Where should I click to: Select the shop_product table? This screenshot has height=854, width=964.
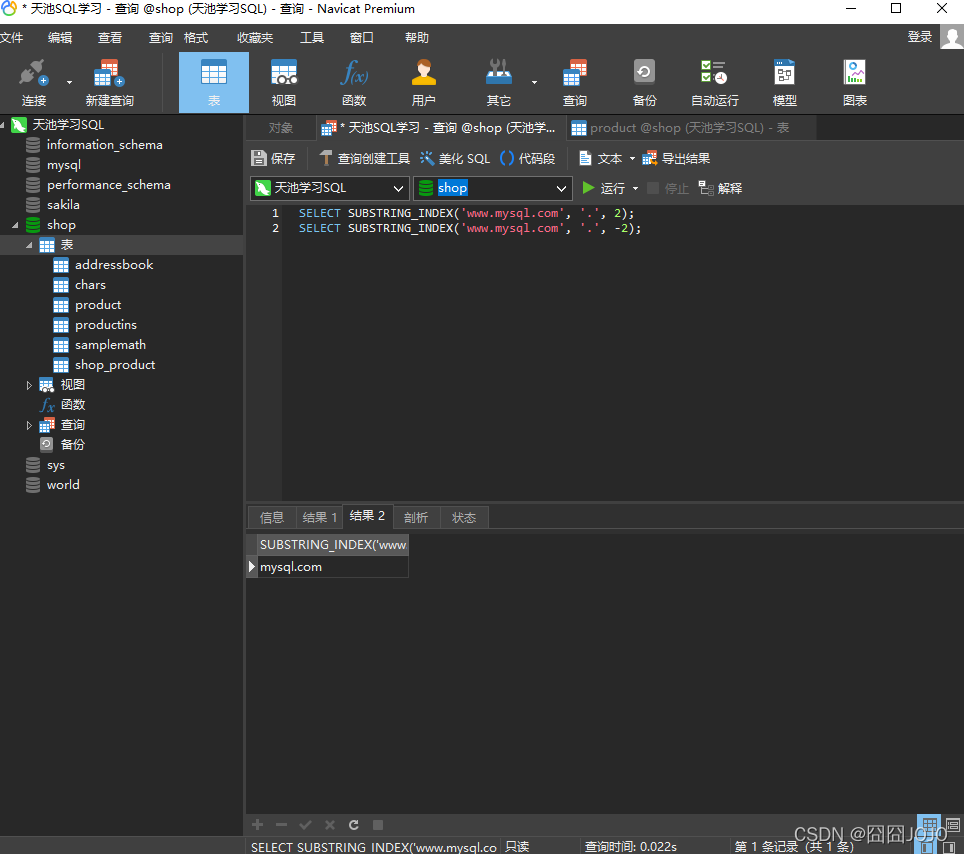[x=115, y=365]
